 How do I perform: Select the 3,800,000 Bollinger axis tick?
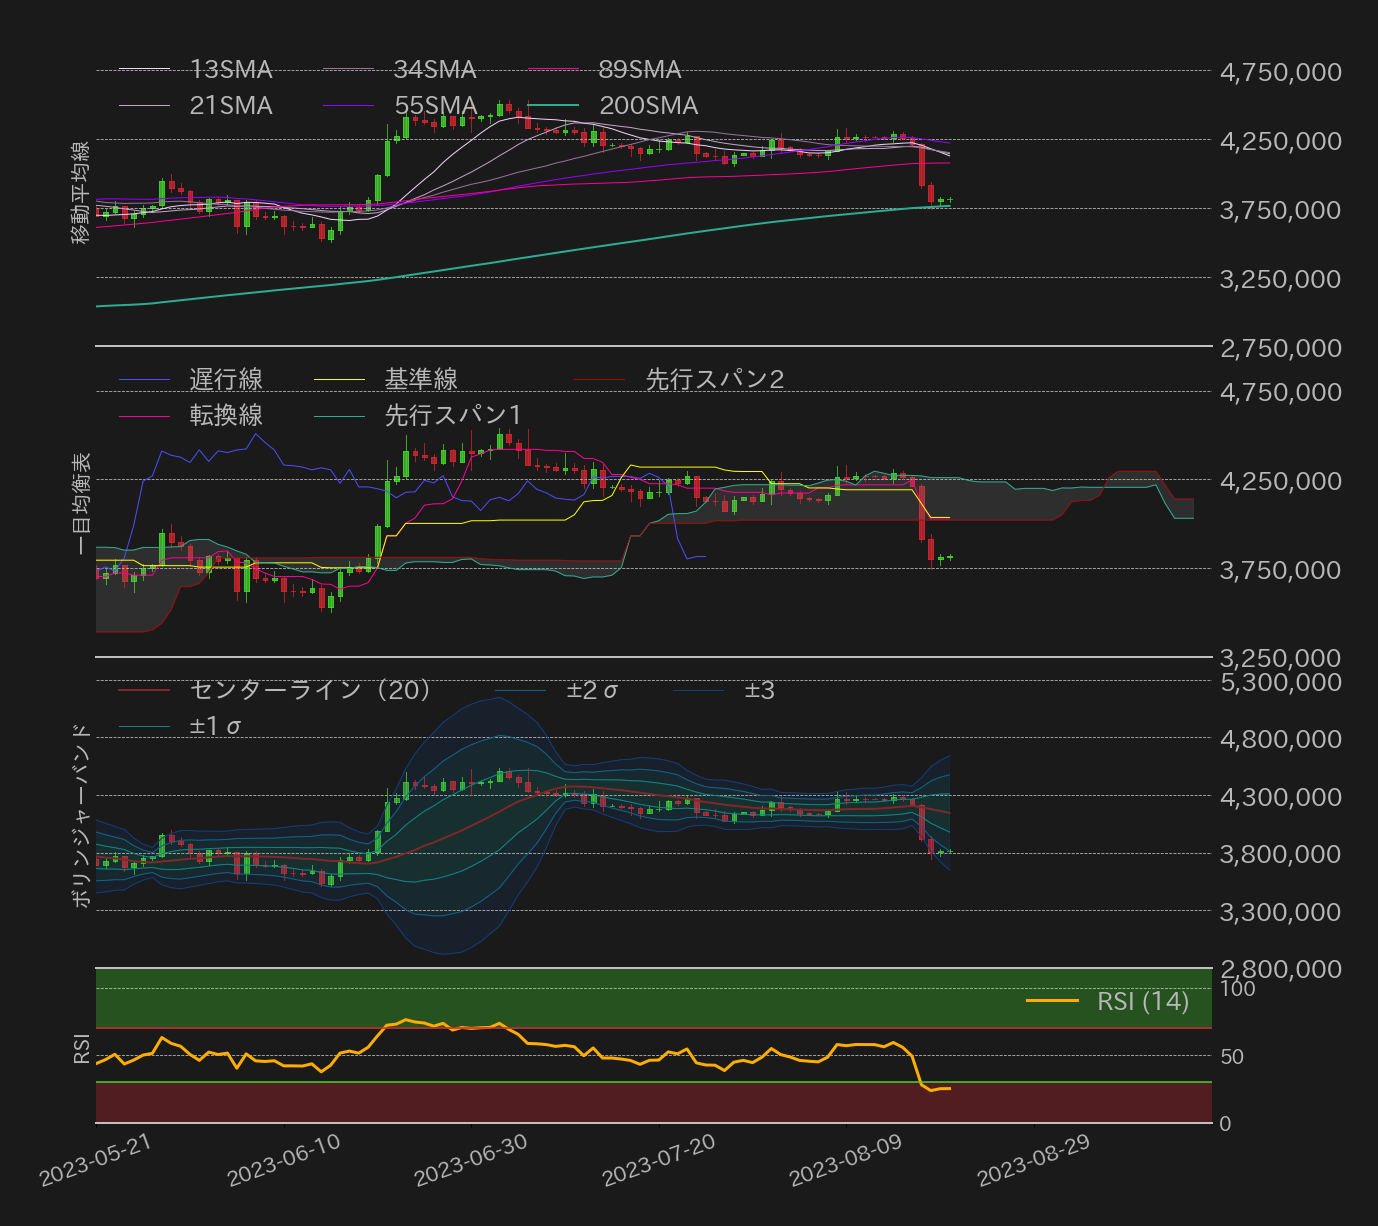pyautogui.click(x=1281, y=853)
